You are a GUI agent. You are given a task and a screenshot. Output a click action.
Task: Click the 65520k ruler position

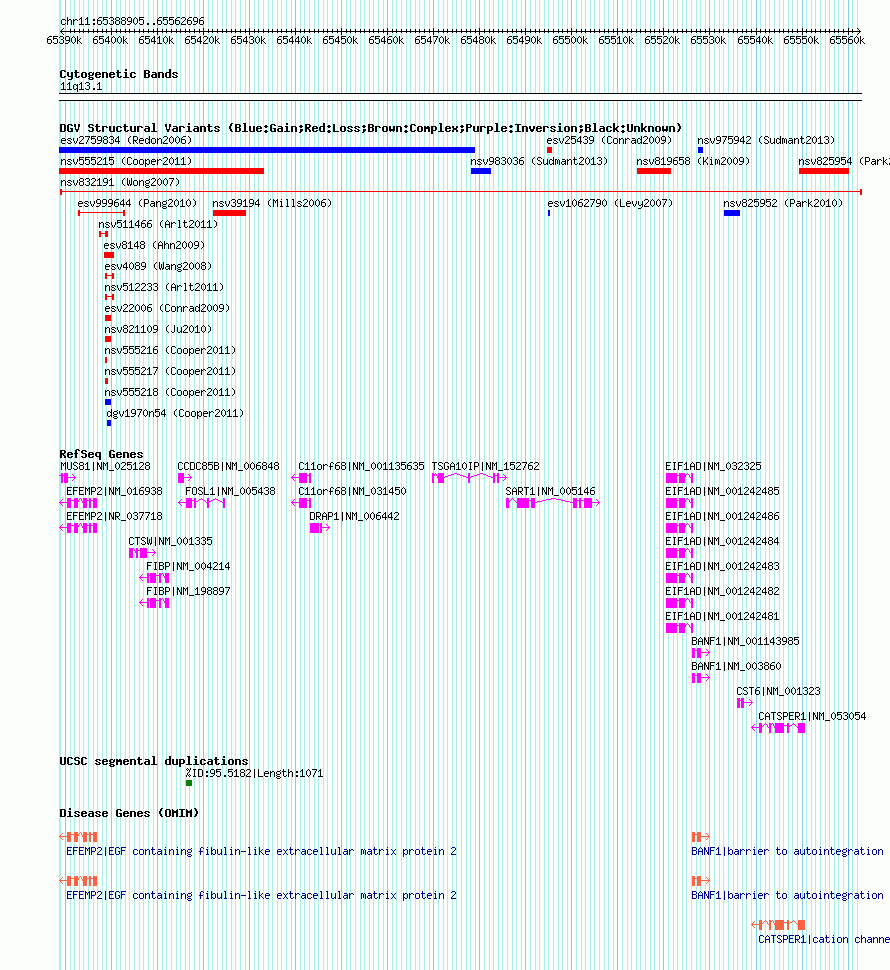coord(662,40)
